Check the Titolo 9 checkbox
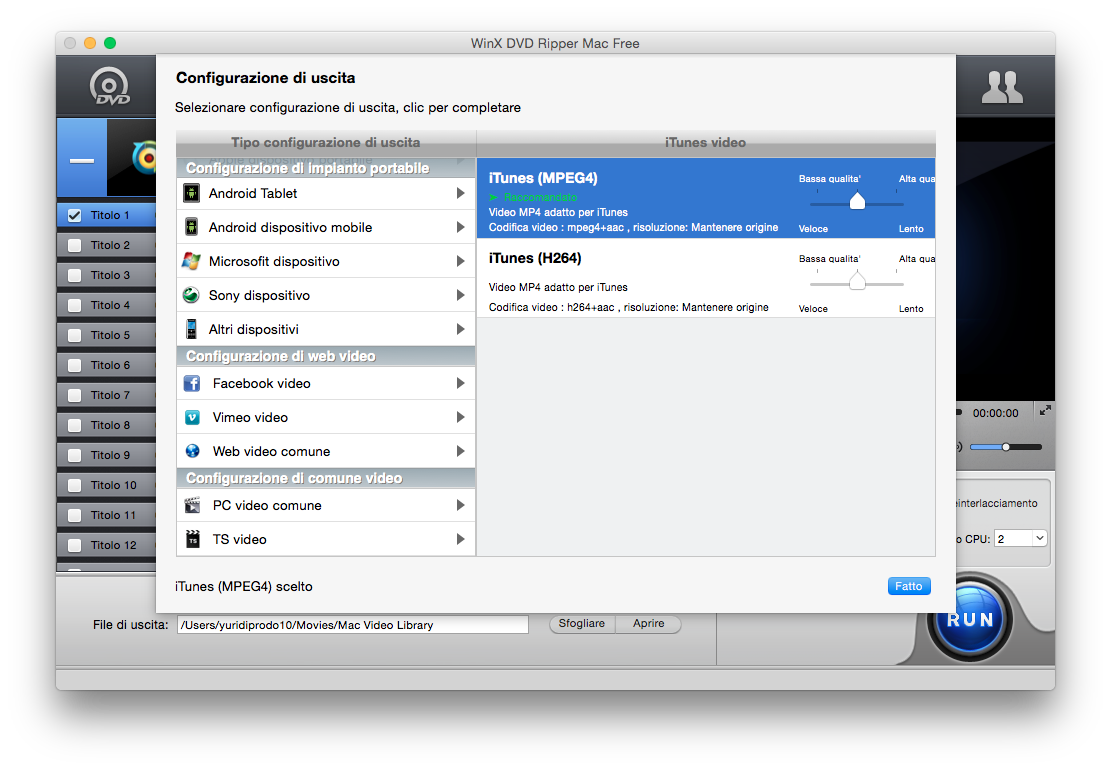The image size is (1111, 770). tap(74, 455)
